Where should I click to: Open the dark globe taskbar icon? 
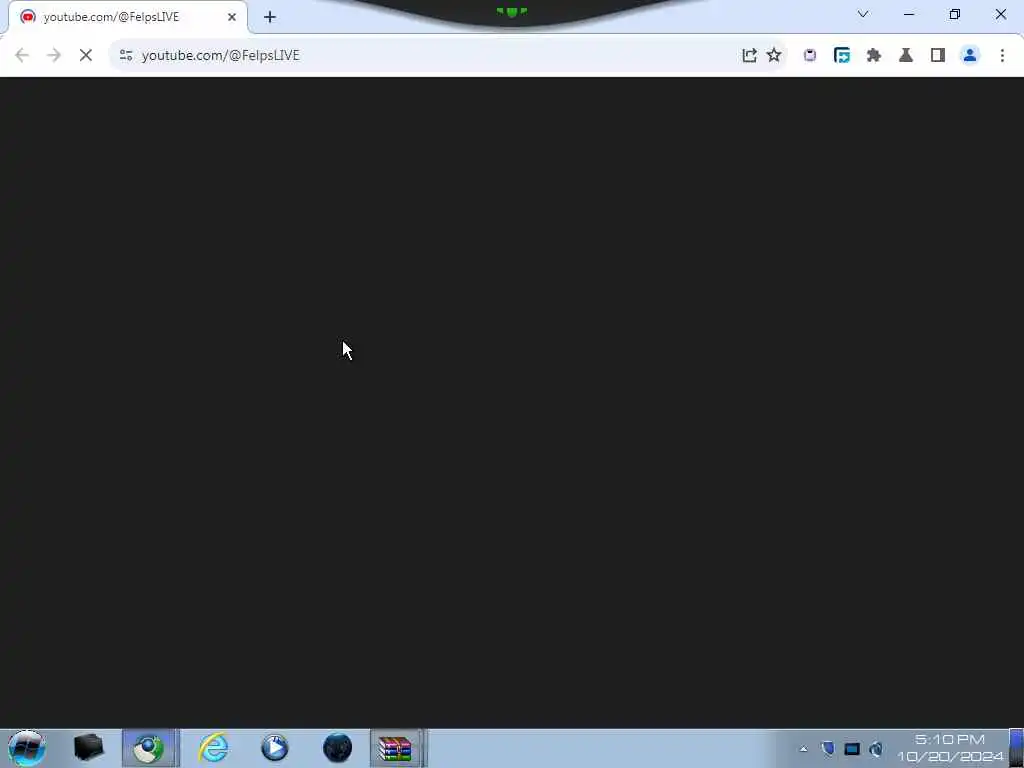point(338,748)
